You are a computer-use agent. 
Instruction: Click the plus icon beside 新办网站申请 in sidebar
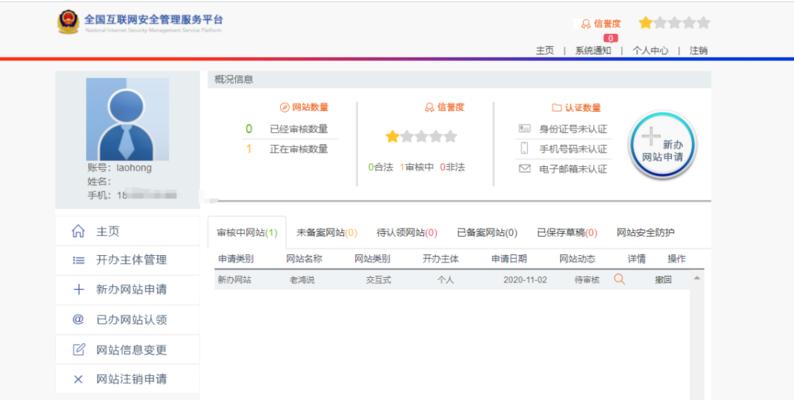point(78,290)
